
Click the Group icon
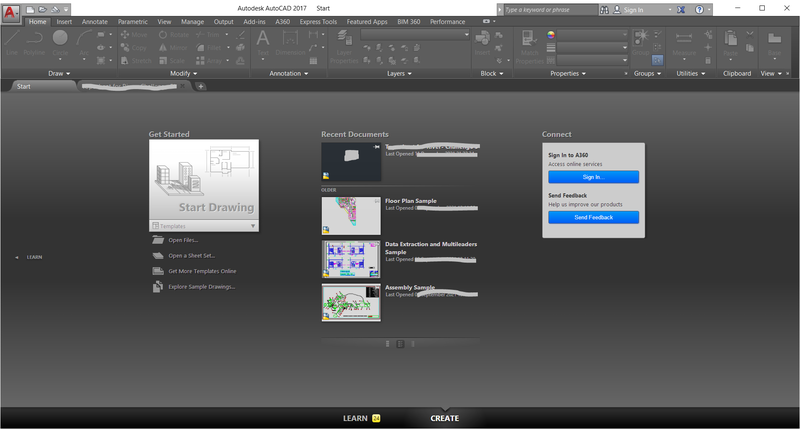point(640,42)
